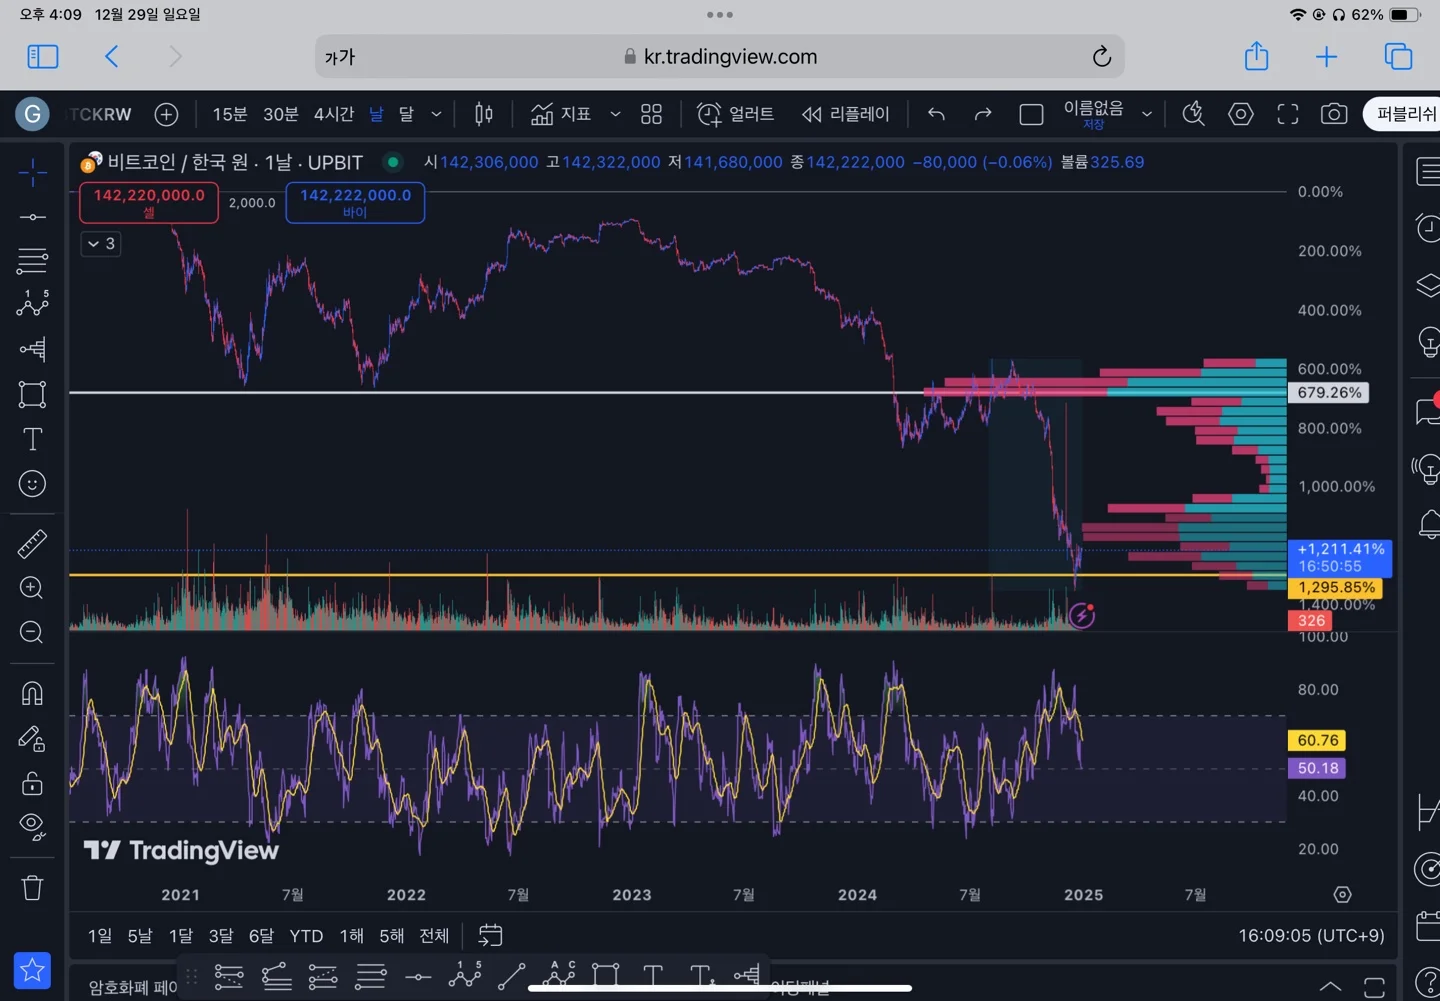Select the zoom in tool
Screen dimensions: 1440x1001
click(x=32, y=588)
